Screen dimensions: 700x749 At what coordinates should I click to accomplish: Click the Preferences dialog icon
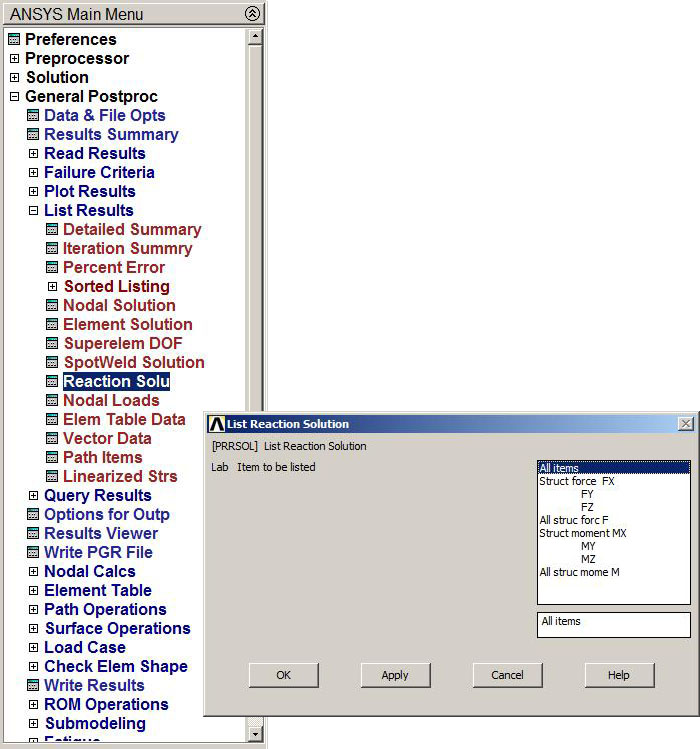[14, 40]
